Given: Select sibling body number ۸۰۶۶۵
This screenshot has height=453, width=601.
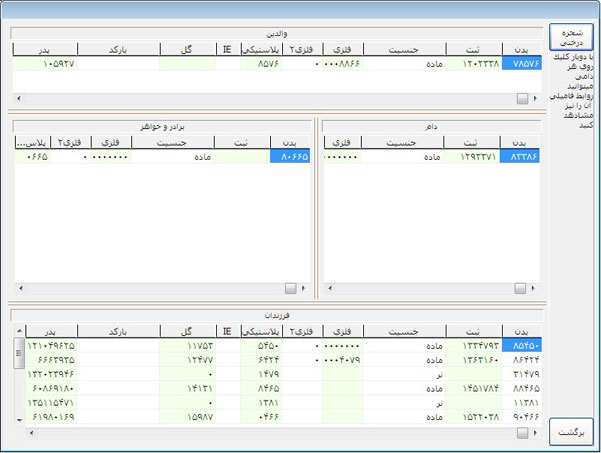Looking at the screenshot, I should tap(290, 156).
